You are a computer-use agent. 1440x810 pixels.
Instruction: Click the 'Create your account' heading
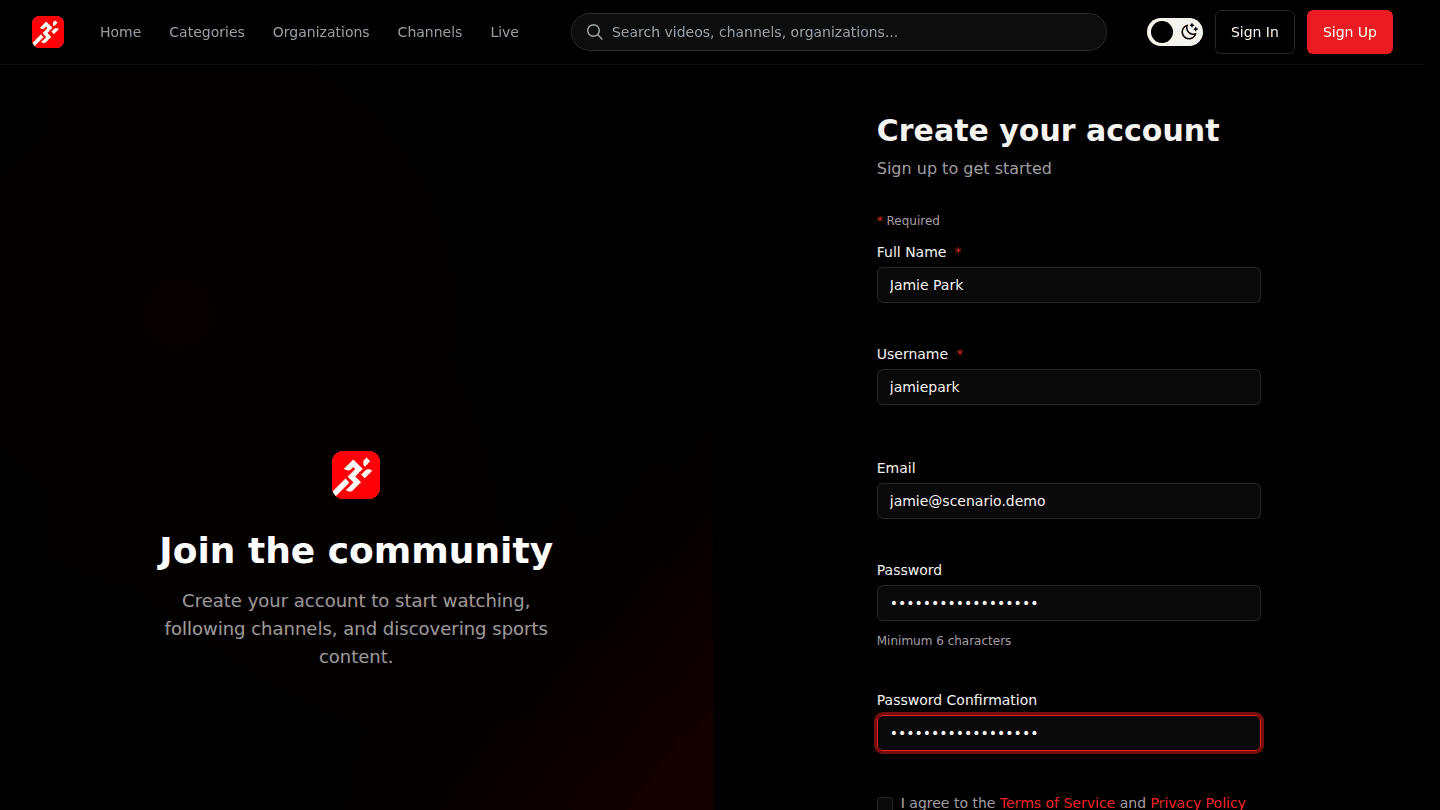point(1048,130)
